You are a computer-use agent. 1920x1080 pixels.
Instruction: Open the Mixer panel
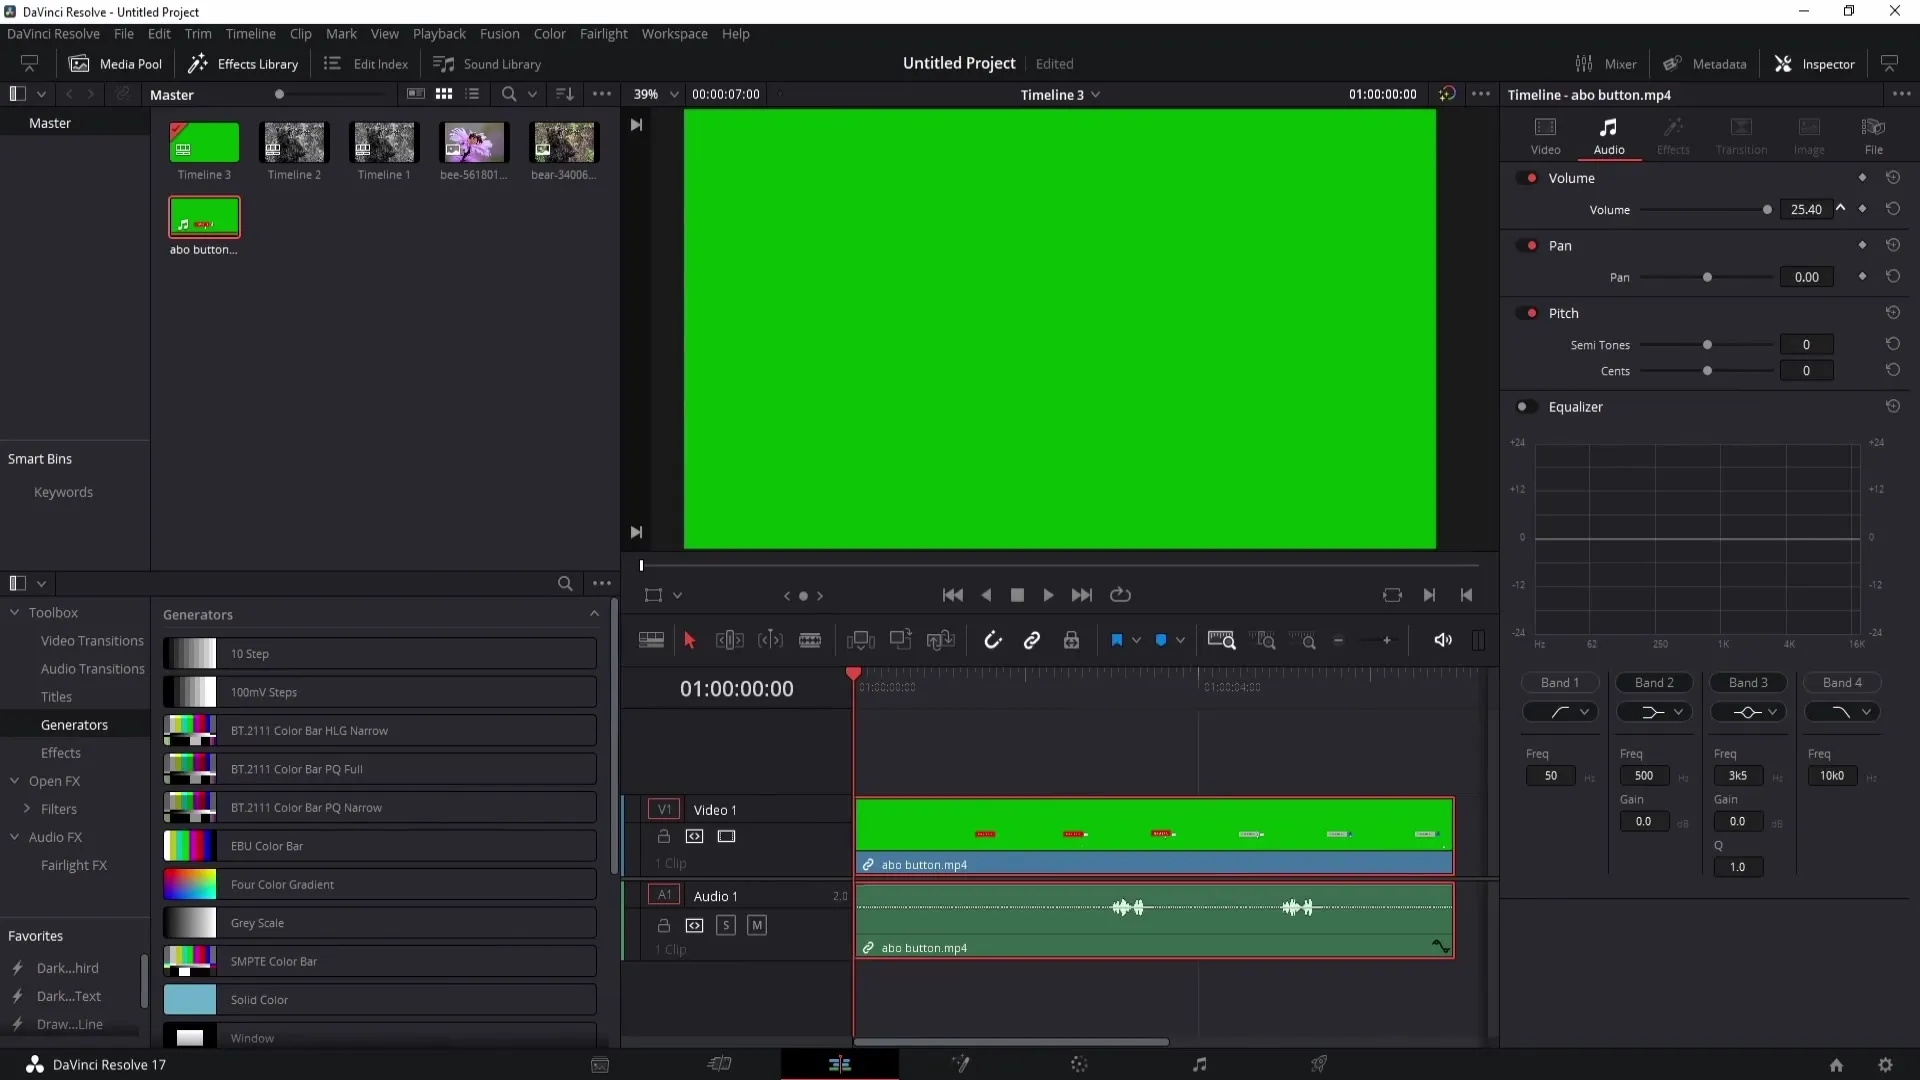[1606, 64]
